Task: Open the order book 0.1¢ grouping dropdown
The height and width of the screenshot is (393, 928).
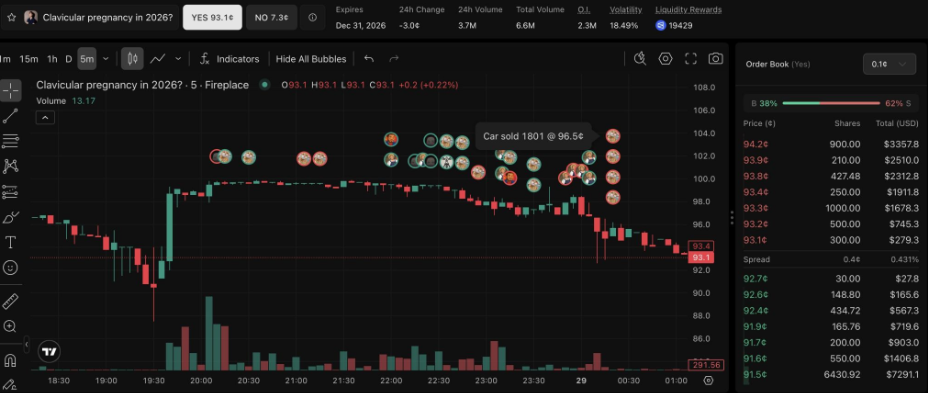Action: (890, 64)
